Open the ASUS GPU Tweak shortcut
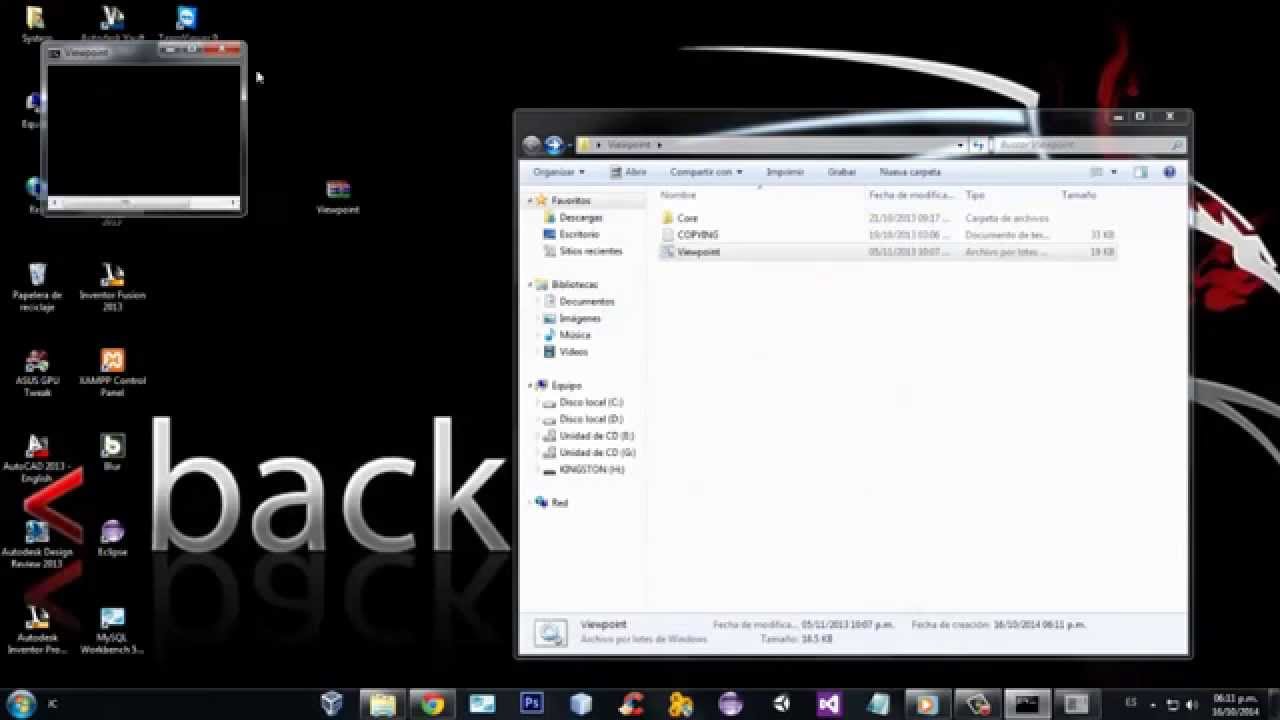The height and width of the screenshot is (720, 1280). [37, 372]
